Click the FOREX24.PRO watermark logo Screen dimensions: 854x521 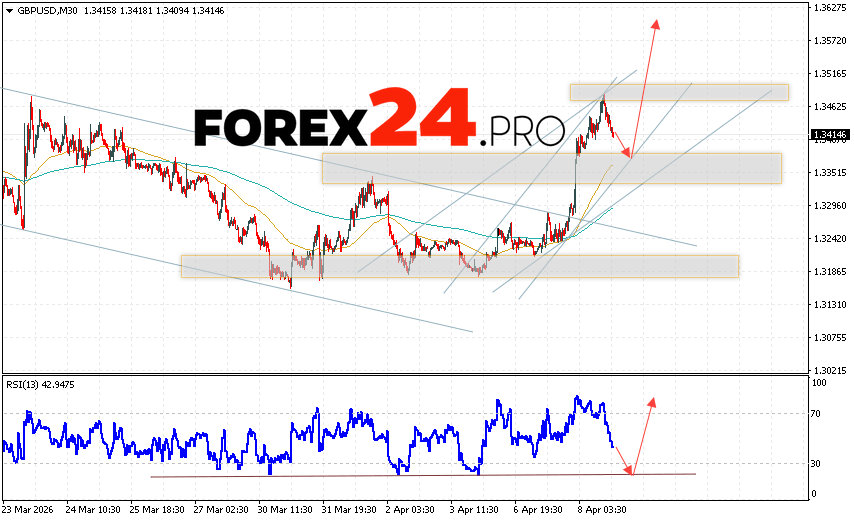[x=380, y=122]
